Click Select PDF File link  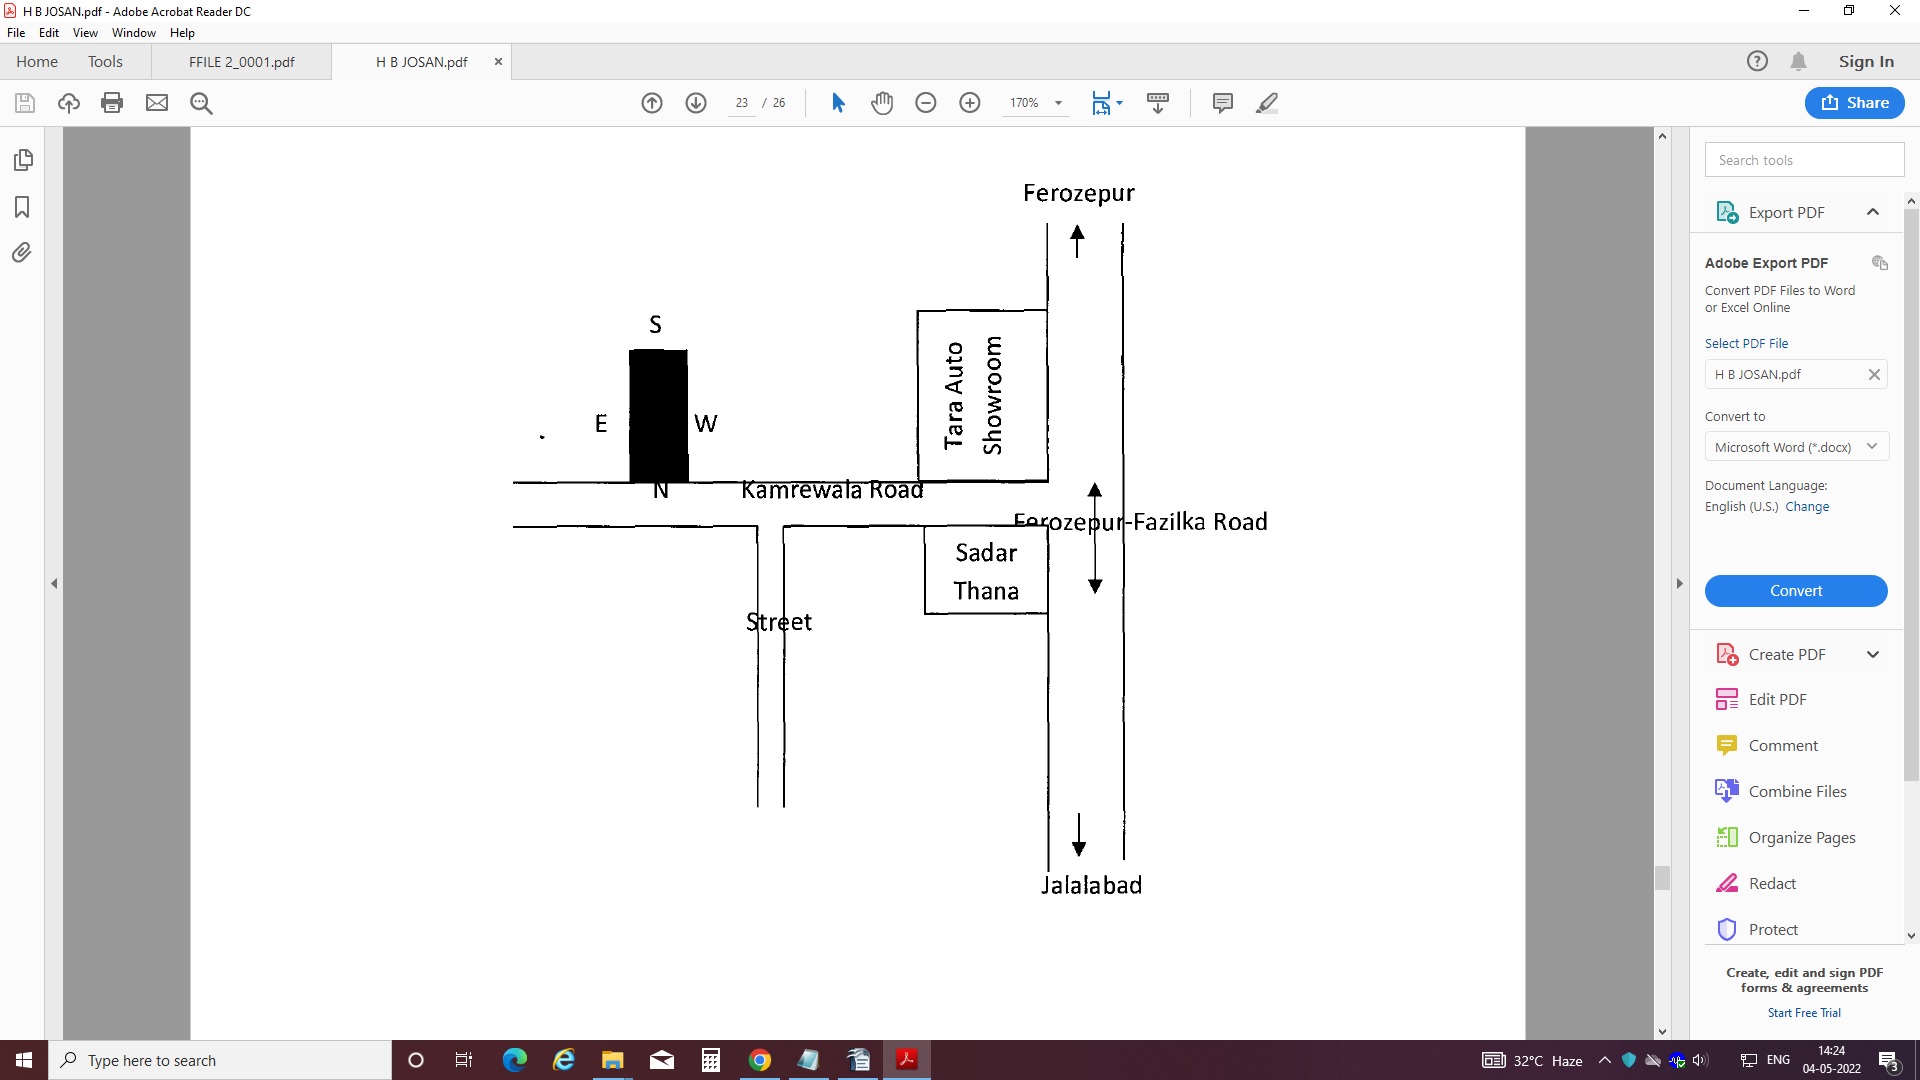coord(1746,343)
